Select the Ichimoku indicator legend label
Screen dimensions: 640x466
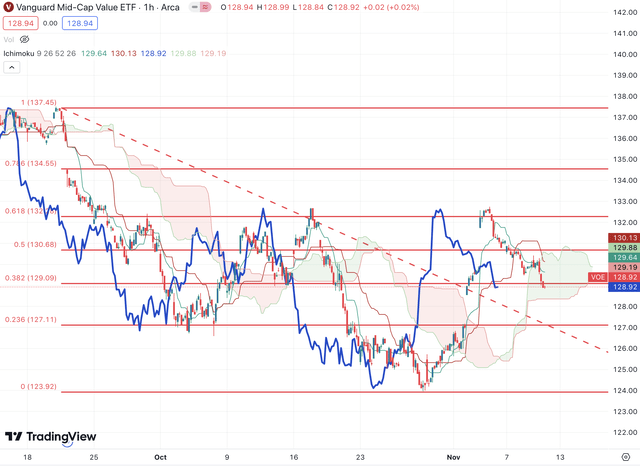[20, 52]
